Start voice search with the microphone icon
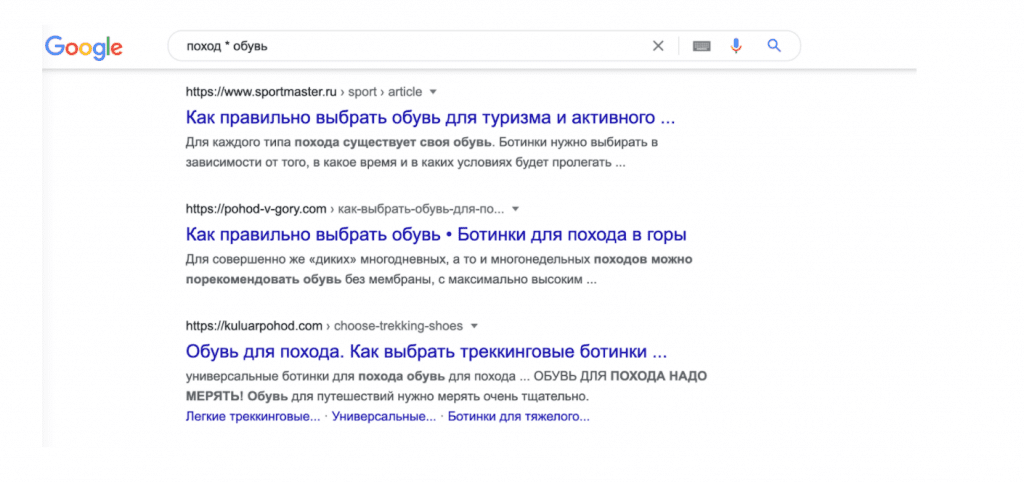This screenshot has height=482, width=1024. pyautogui.click(x=736, y=46)
